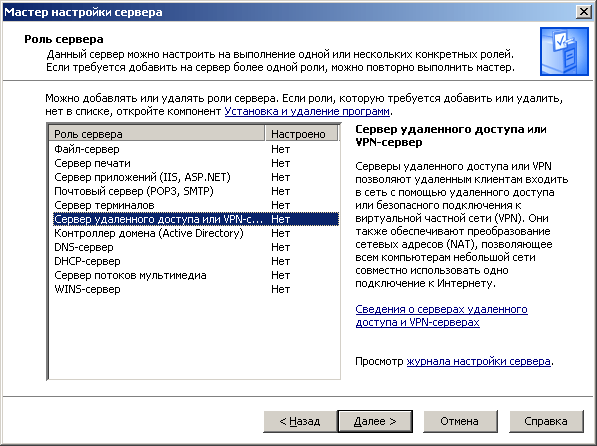
Task: Sort list by Роль сервера column header
Action: [157, 134]
